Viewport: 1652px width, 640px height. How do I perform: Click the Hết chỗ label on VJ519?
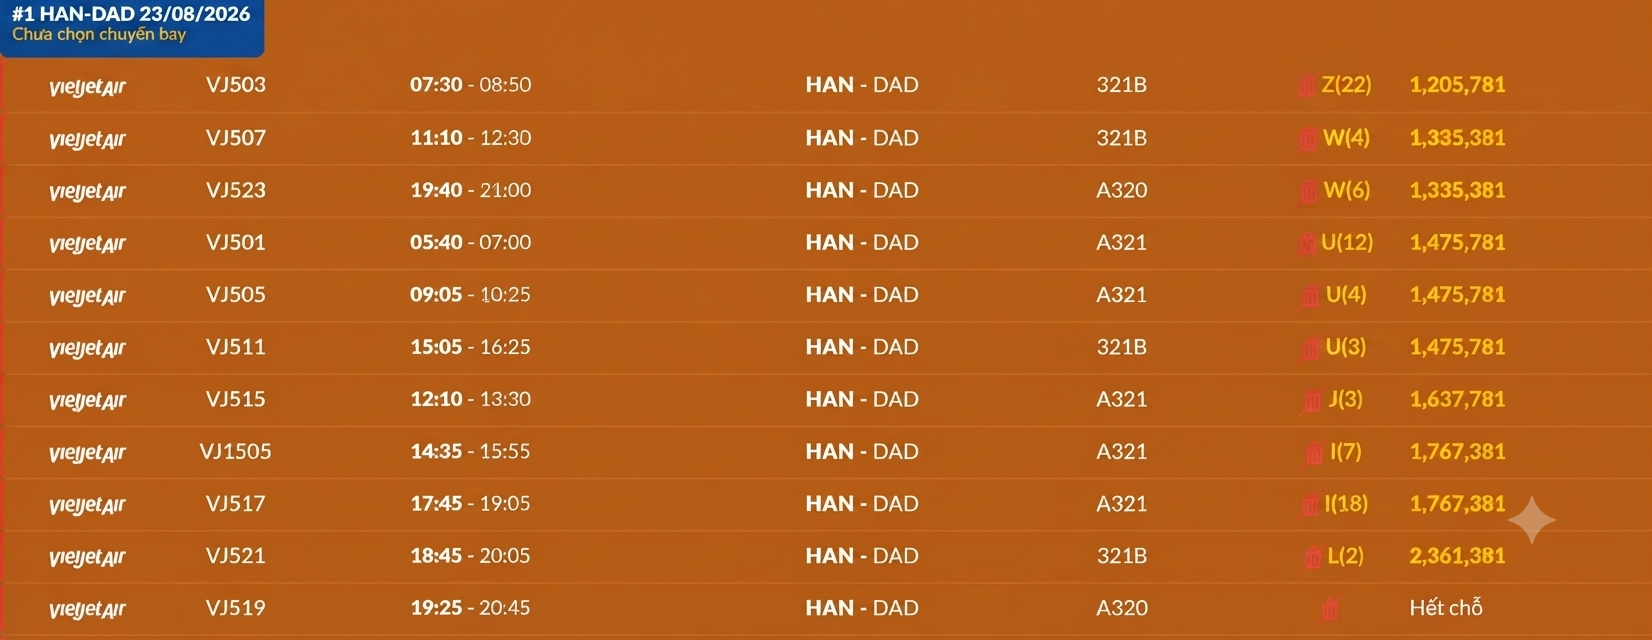(1446, 608)
